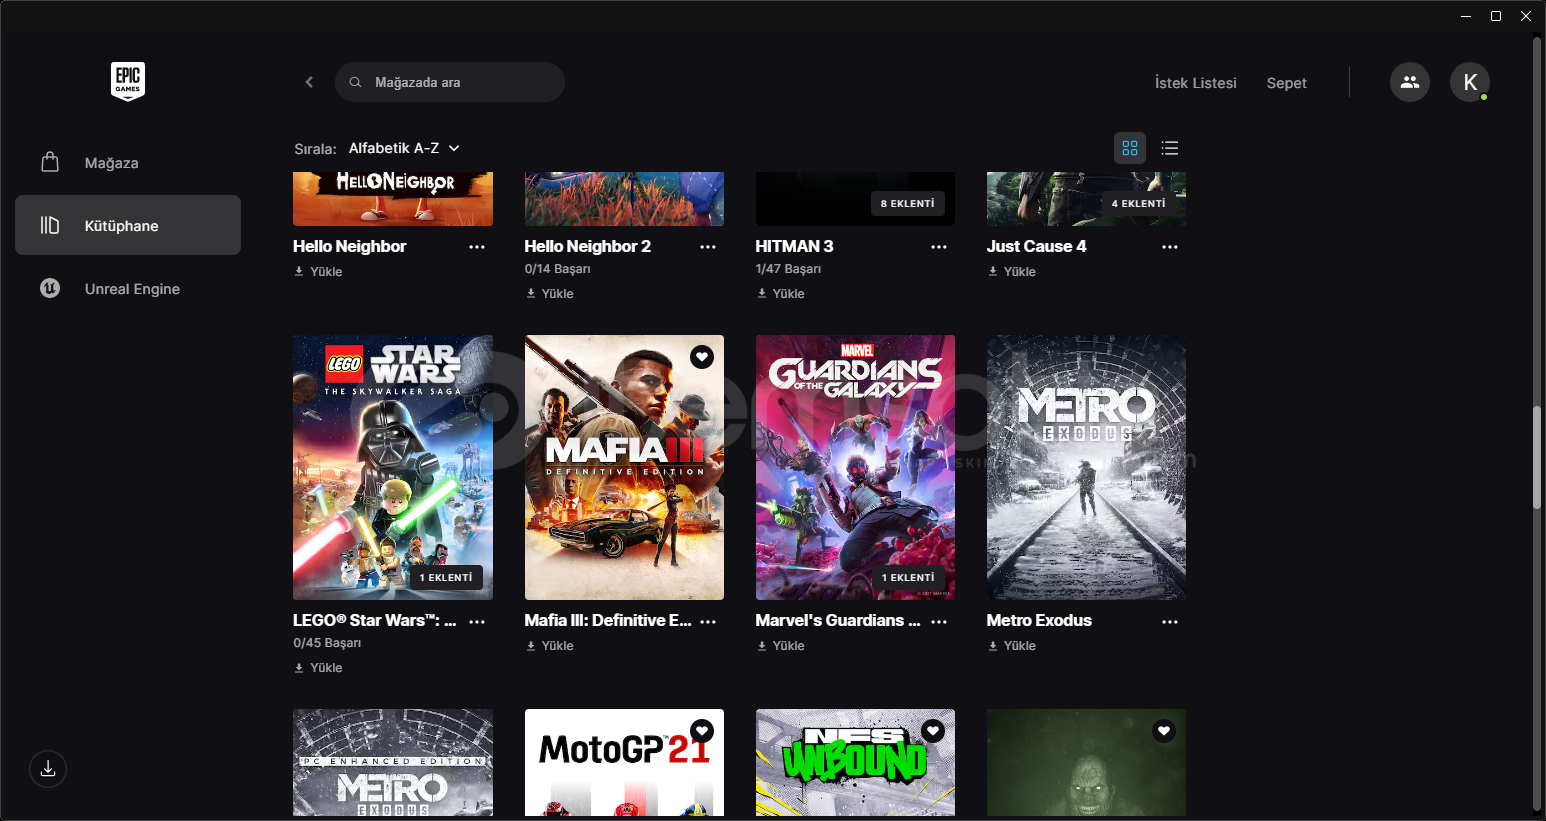Open Metro Exodus cover art
Viewport: 1546px width, 821px height.
click(1086, 467)
